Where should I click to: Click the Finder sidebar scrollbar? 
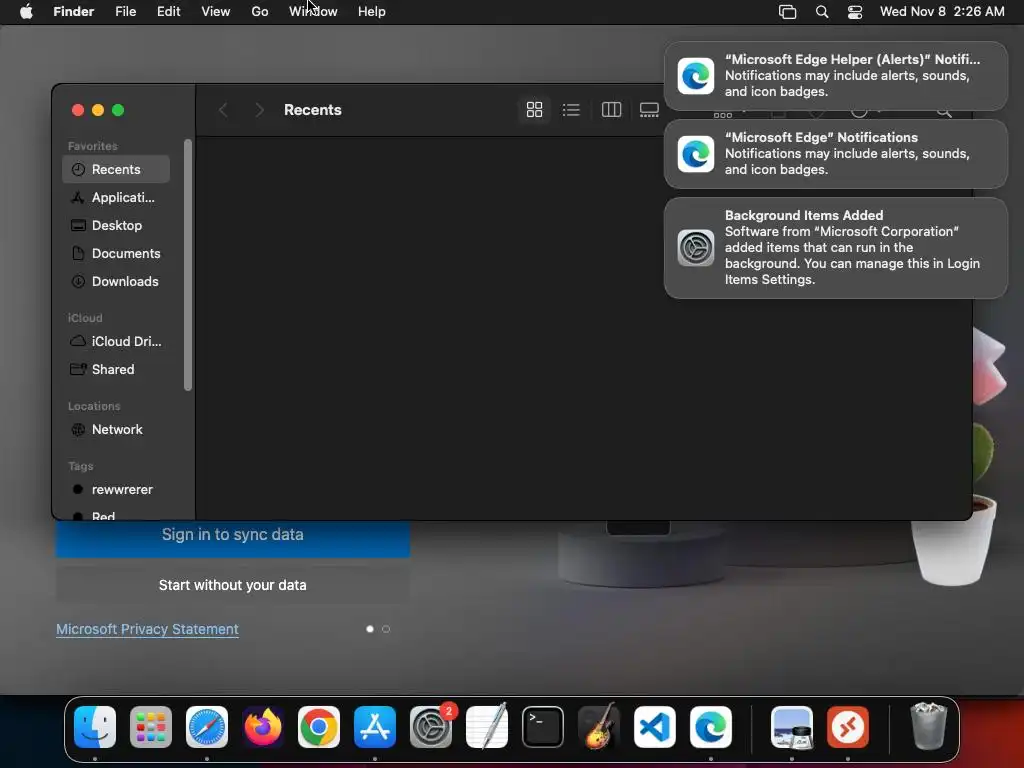188,265
